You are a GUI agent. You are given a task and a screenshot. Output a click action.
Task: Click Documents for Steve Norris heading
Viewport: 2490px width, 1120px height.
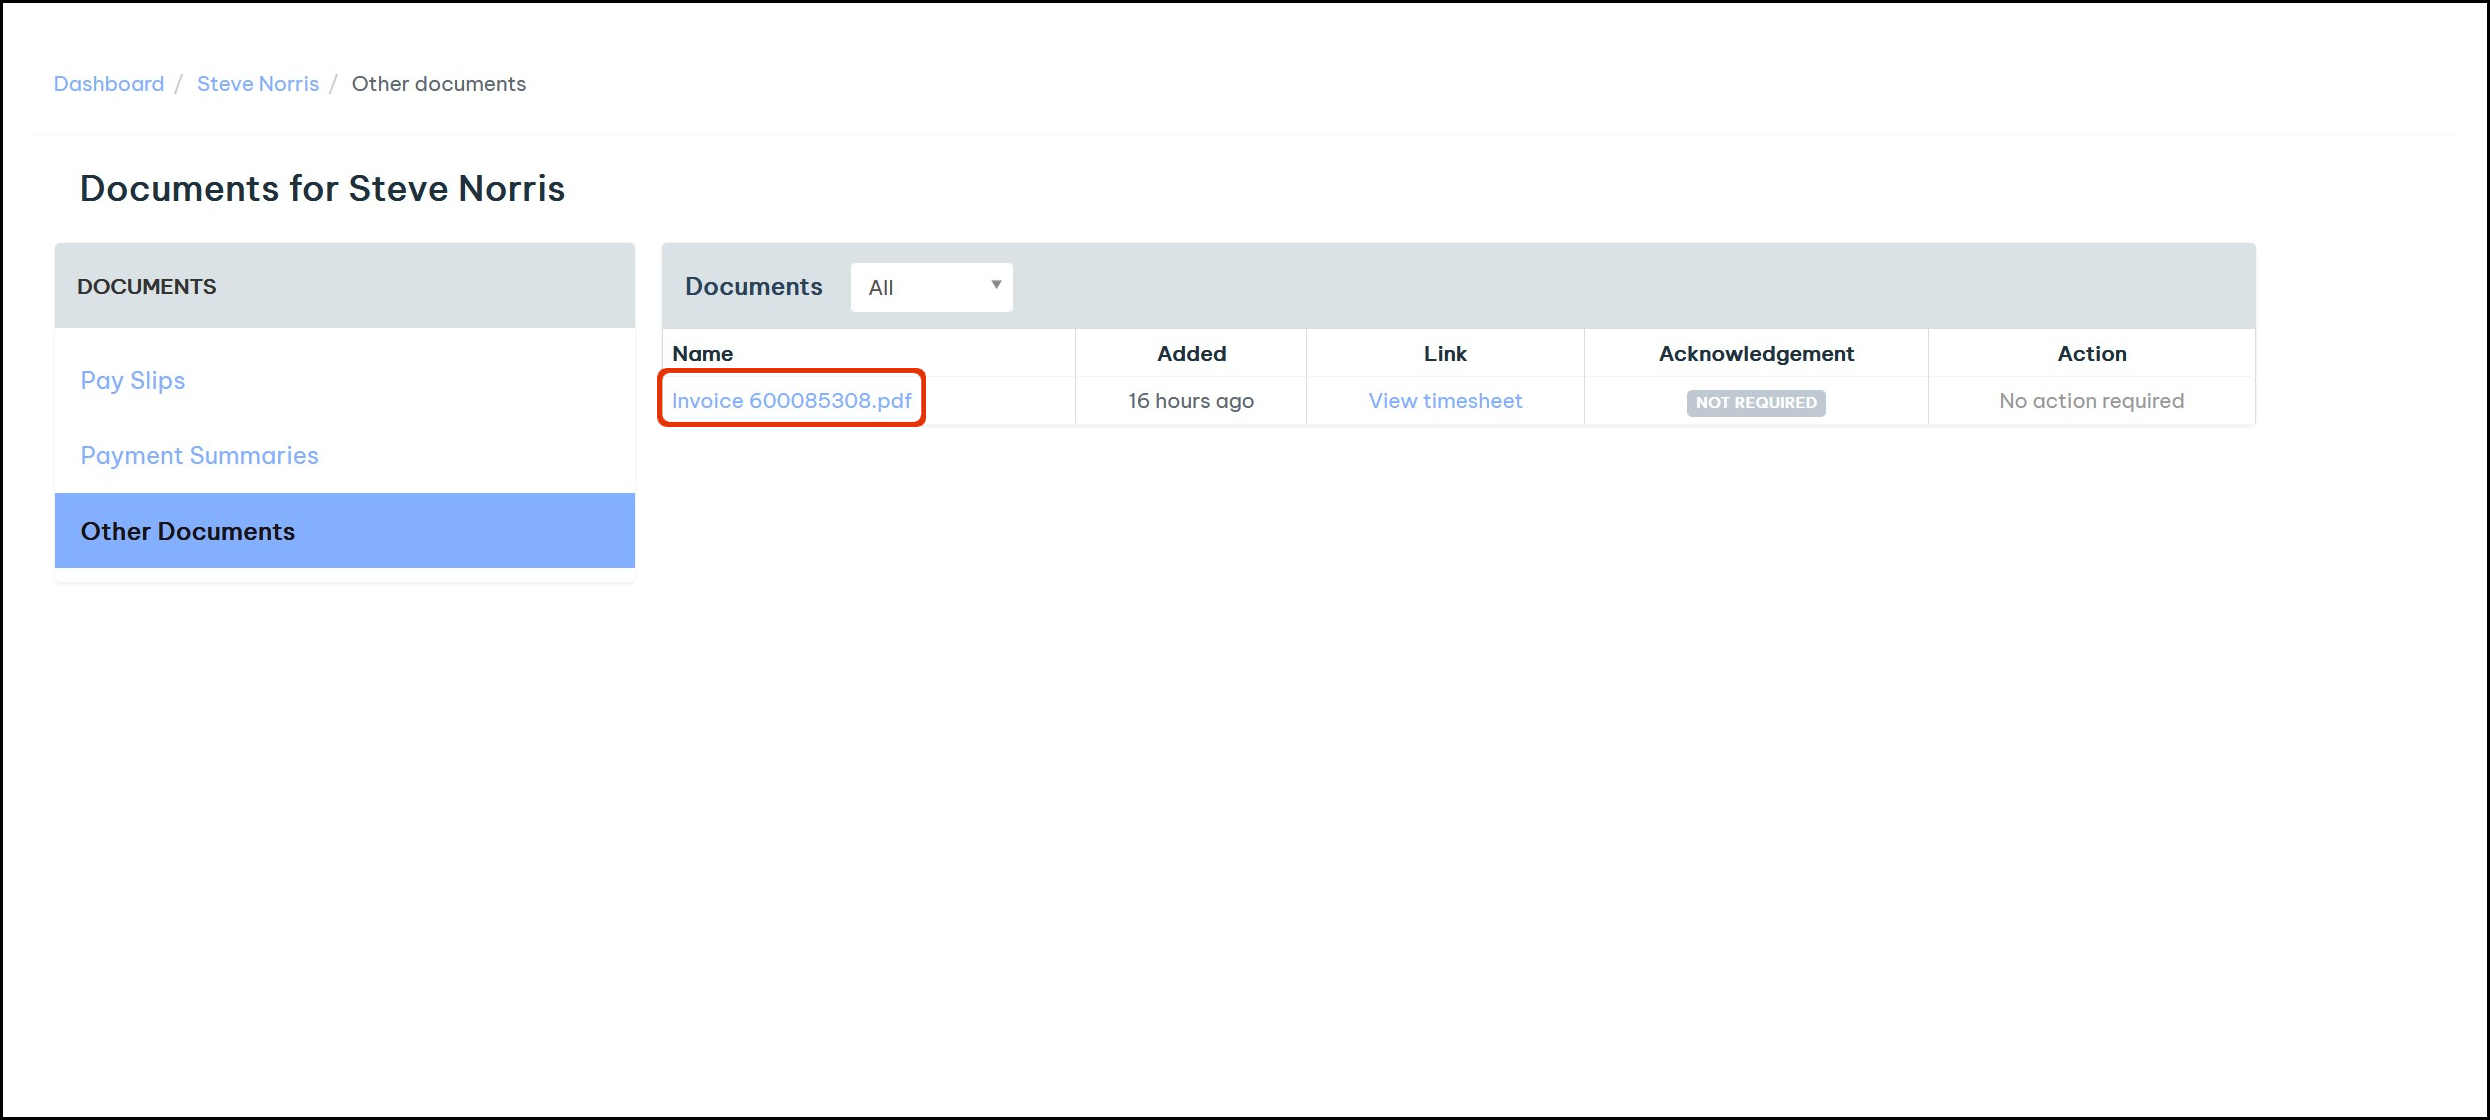[322, 188]
